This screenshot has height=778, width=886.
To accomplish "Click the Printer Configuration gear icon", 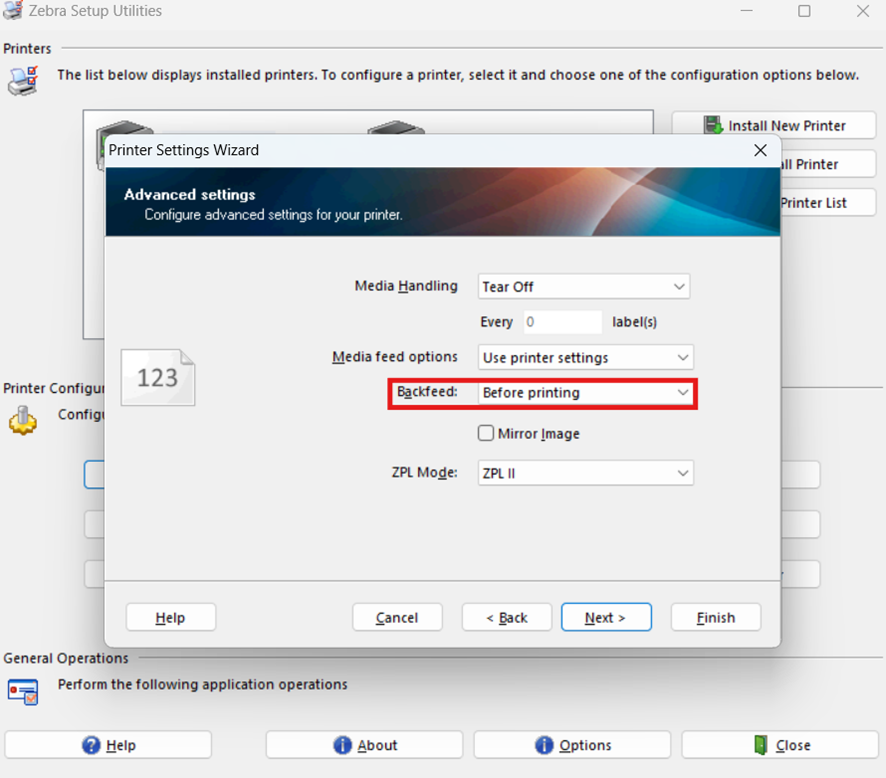I will click(23, 420).
